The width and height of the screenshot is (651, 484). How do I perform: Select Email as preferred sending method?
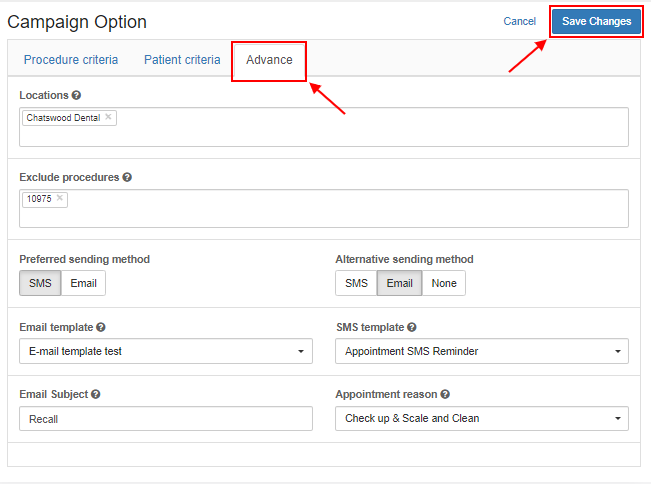click(83, 283)
